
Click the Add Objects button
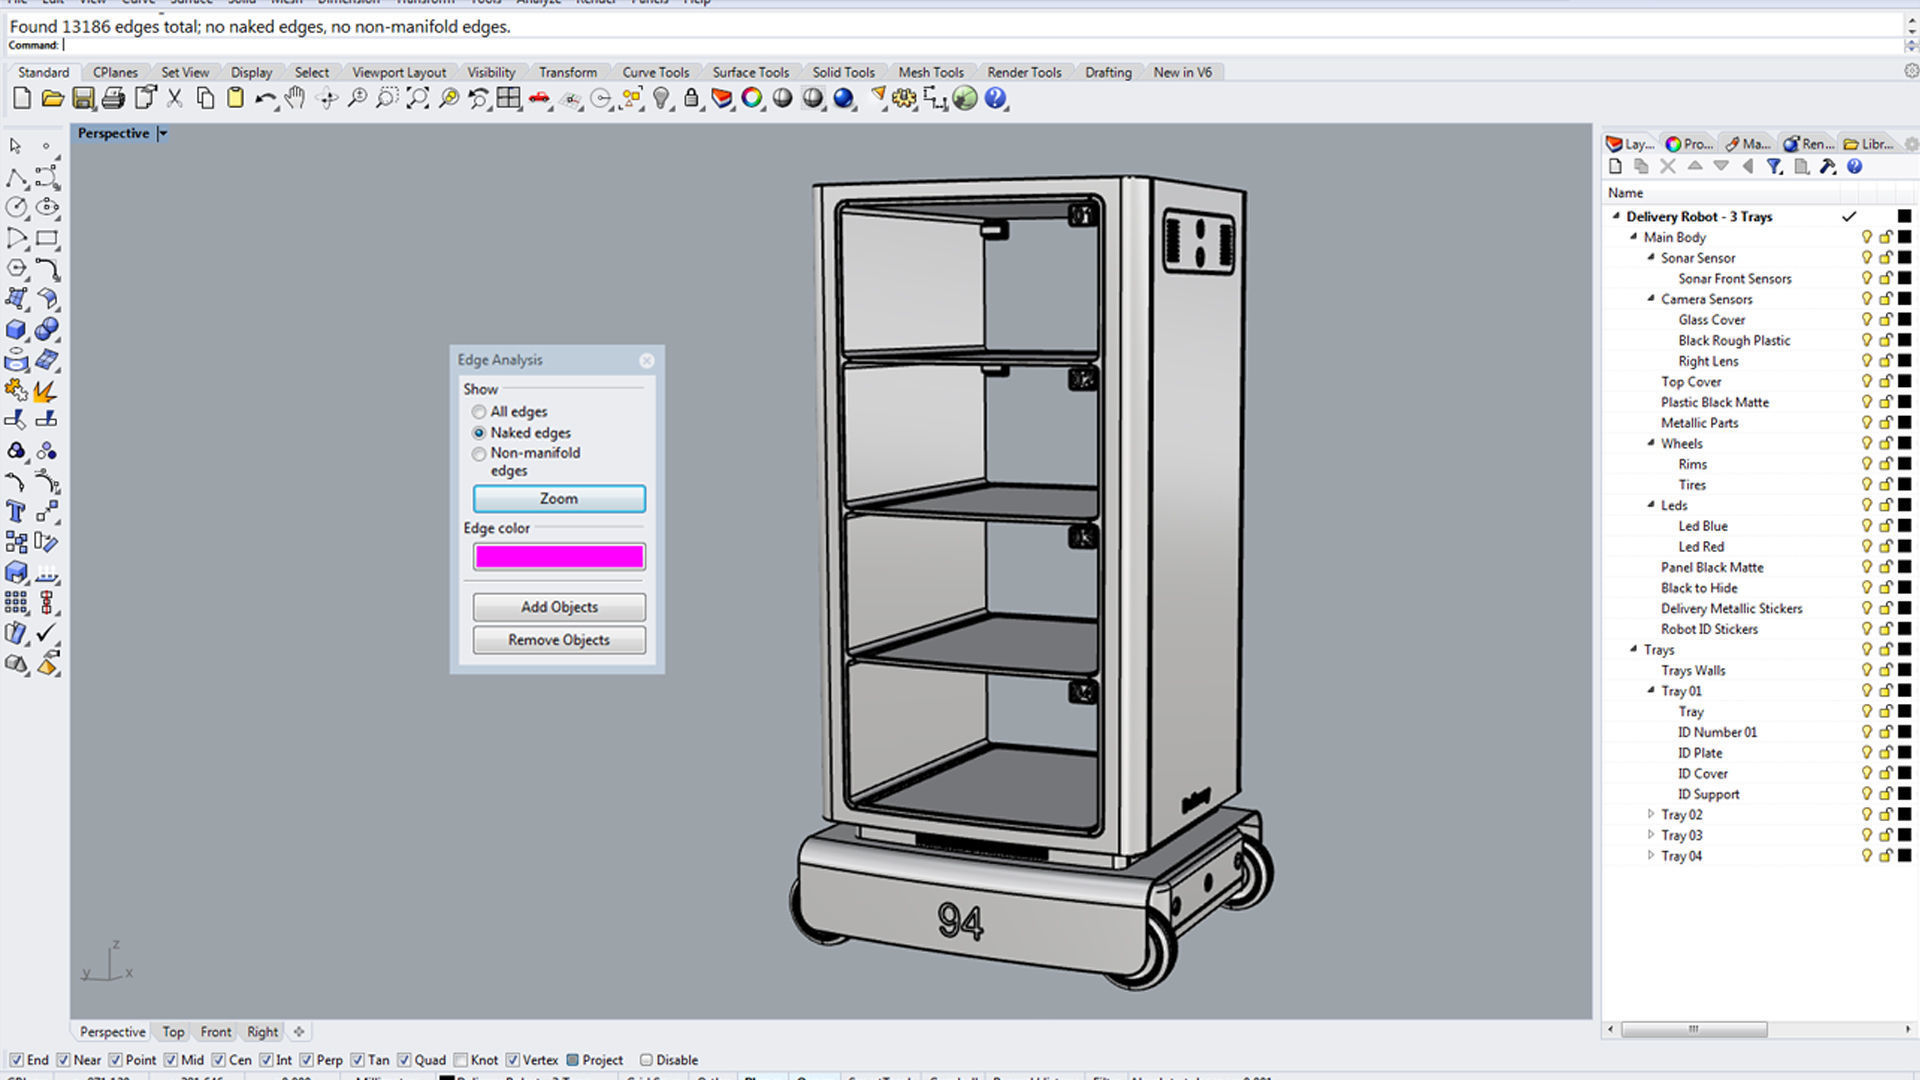pyautogui.click(x=558, y=607)
